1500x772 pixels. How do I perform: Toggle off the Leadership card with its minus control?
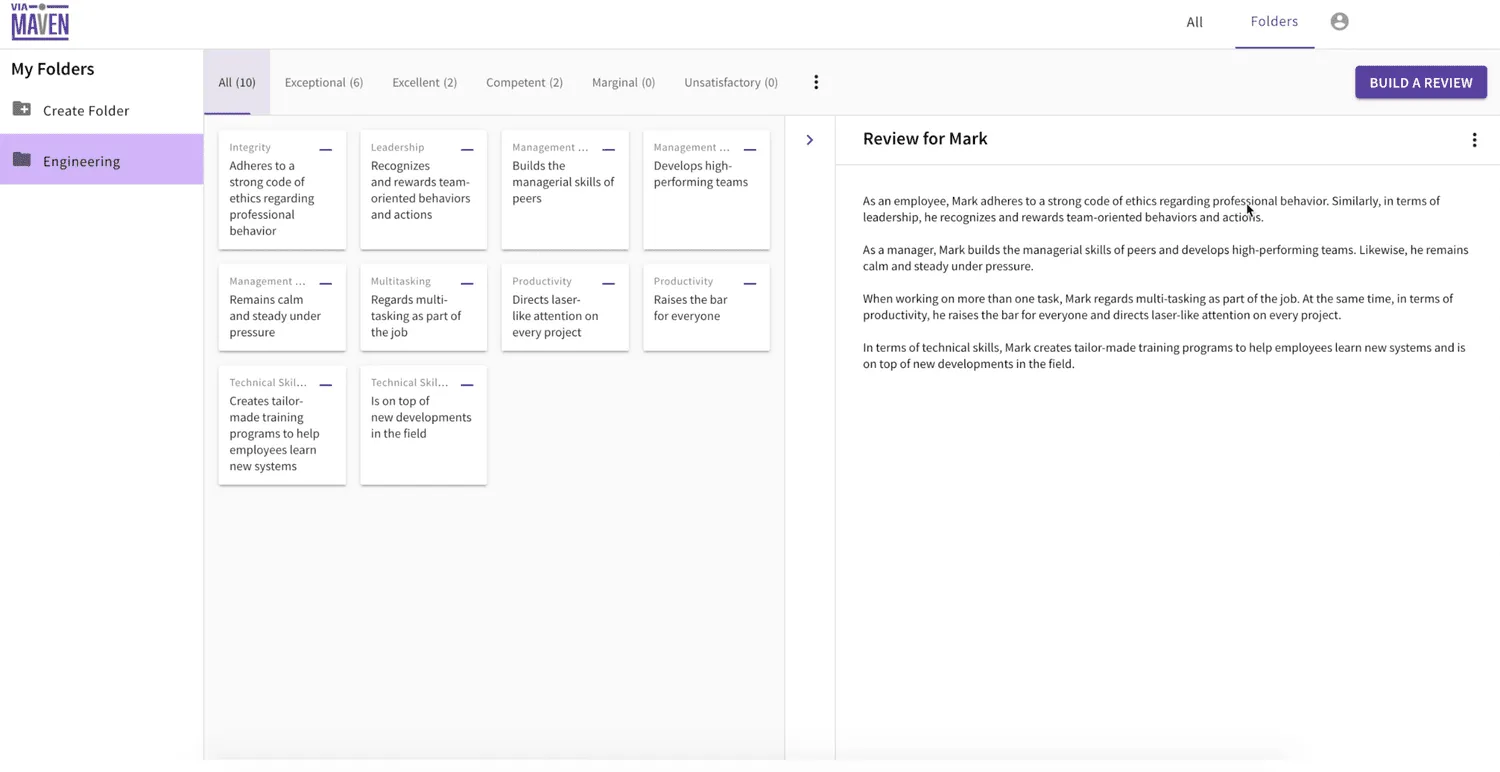(x=466, y=148)
